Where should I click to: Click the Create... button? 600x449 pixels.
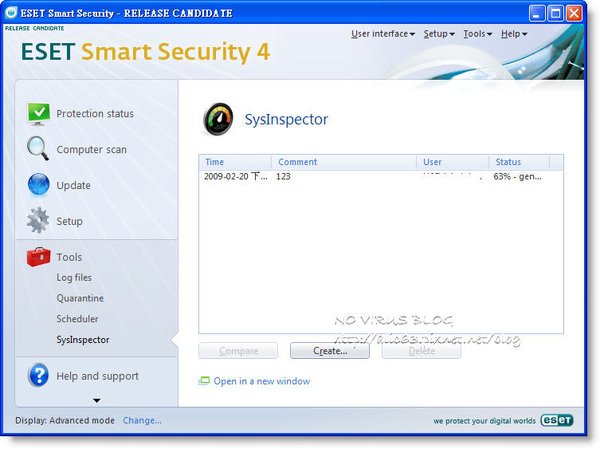(330, 351)
